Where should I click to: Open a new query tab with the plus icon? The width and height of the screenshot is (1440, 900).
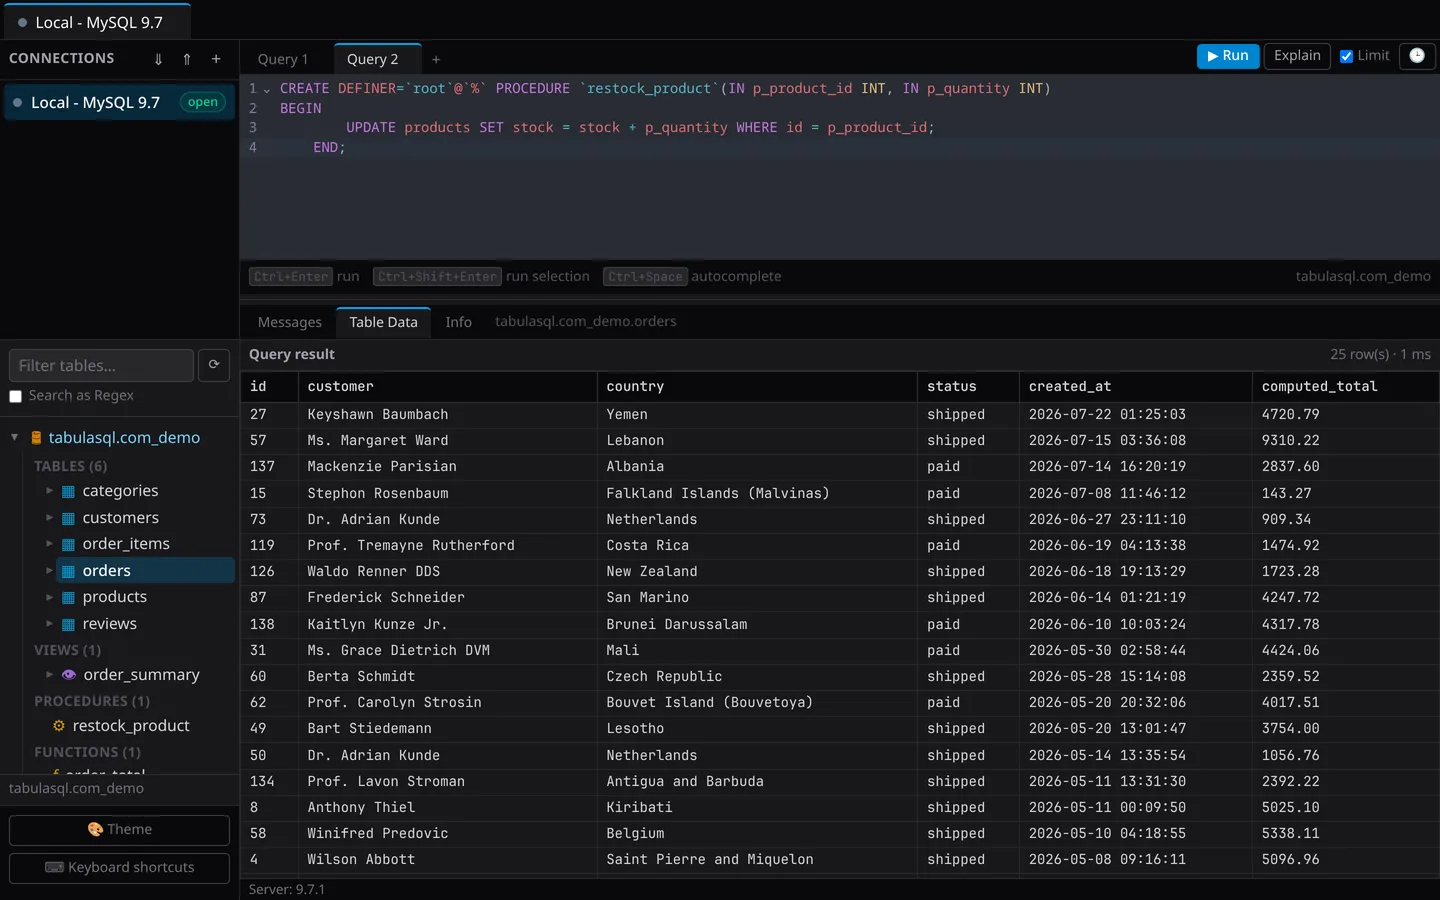(436, 60)
